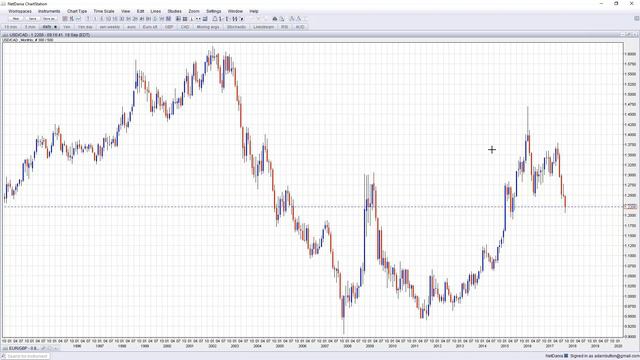Click the Yen shortcut button
This screenshot has height=360, width=640.
coord(67,27)
